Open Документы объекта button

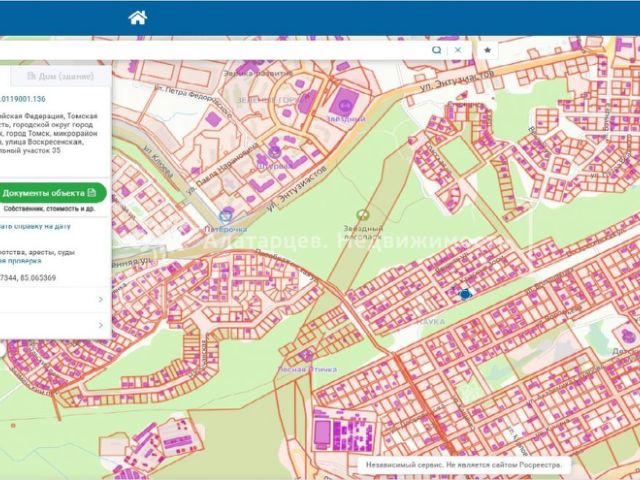pyautogui.click(x=51, y=193)
